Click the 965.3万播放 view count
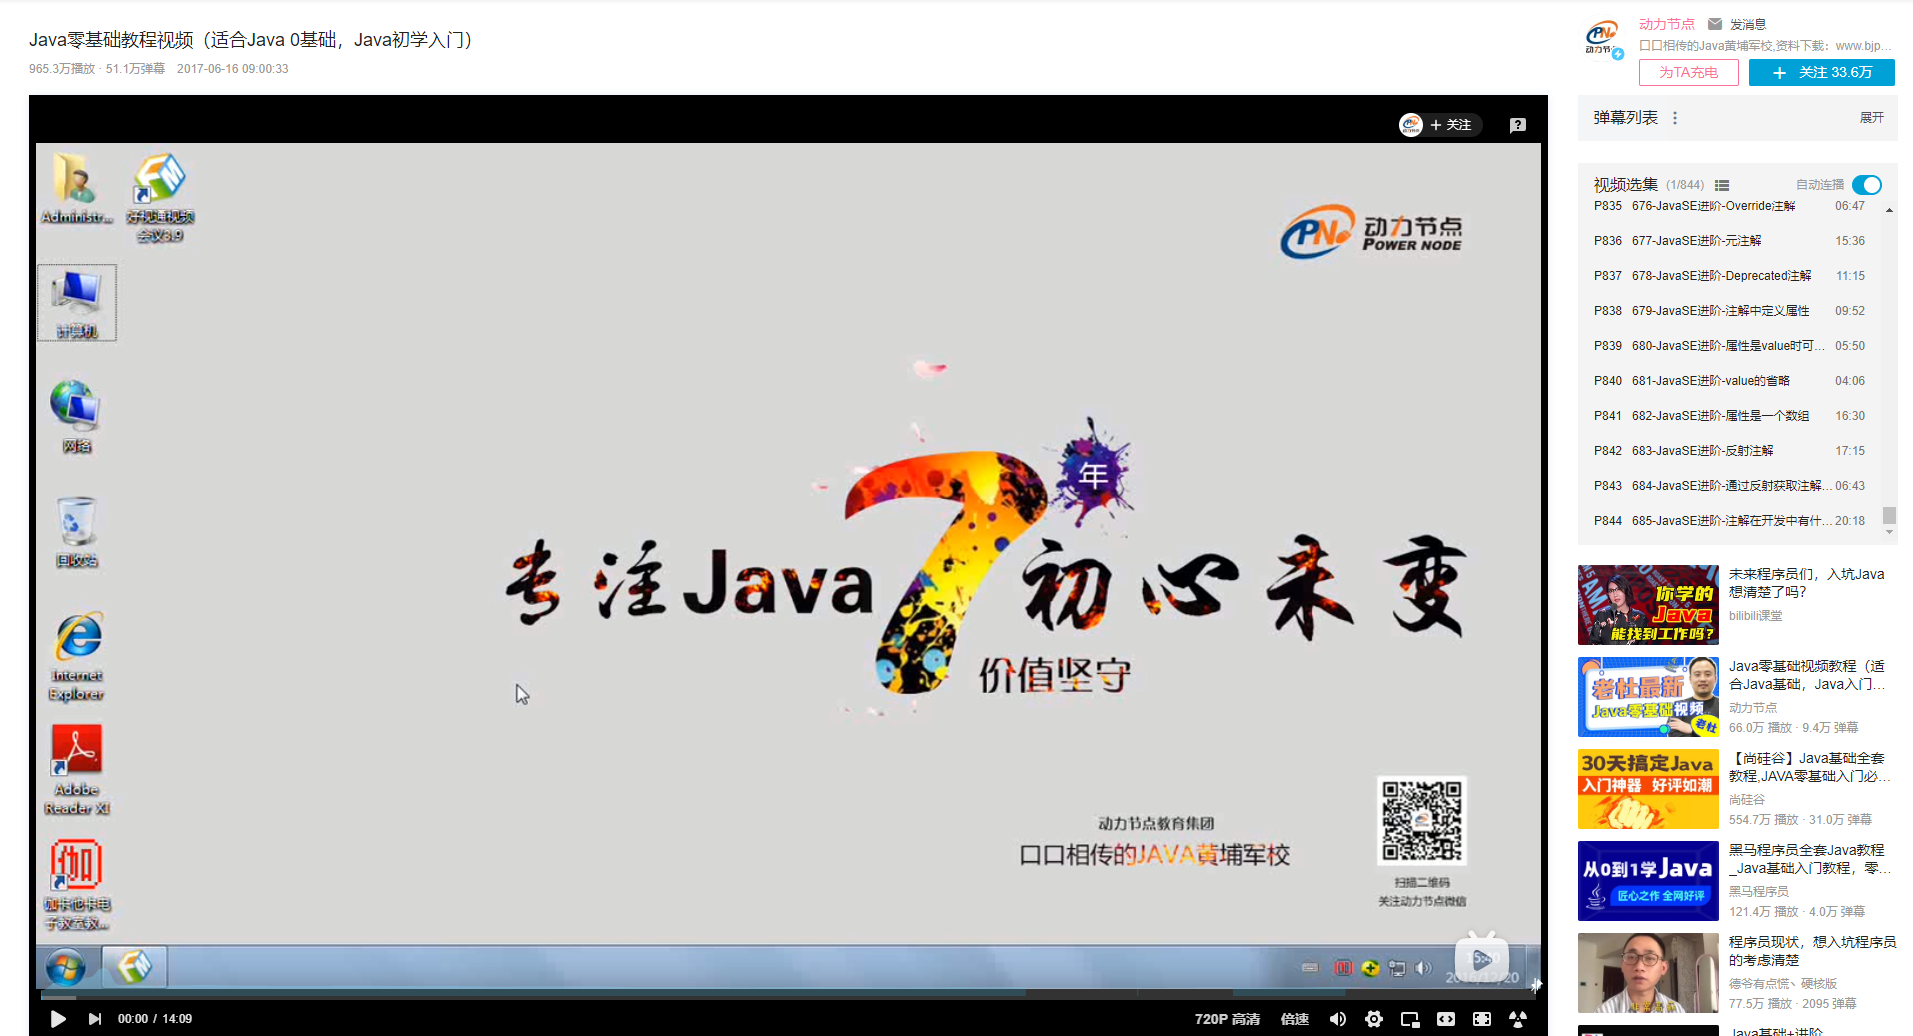The image size is (1913, 1036). [61, 69]
